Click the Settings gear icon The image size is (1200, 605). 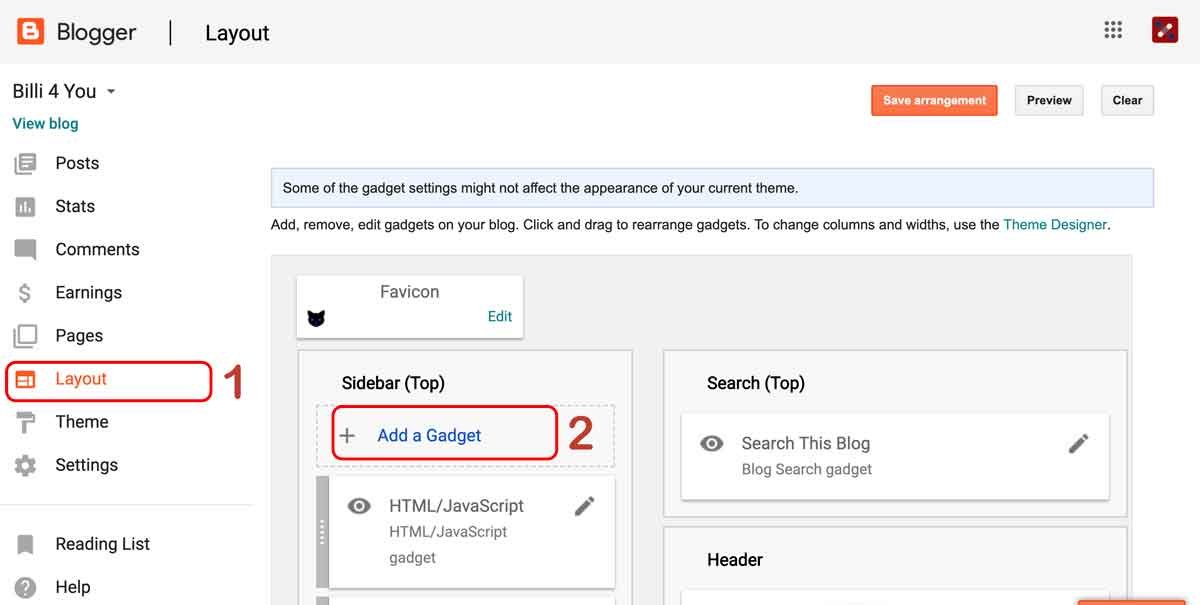pyautogui.click(x=26, y=465)
